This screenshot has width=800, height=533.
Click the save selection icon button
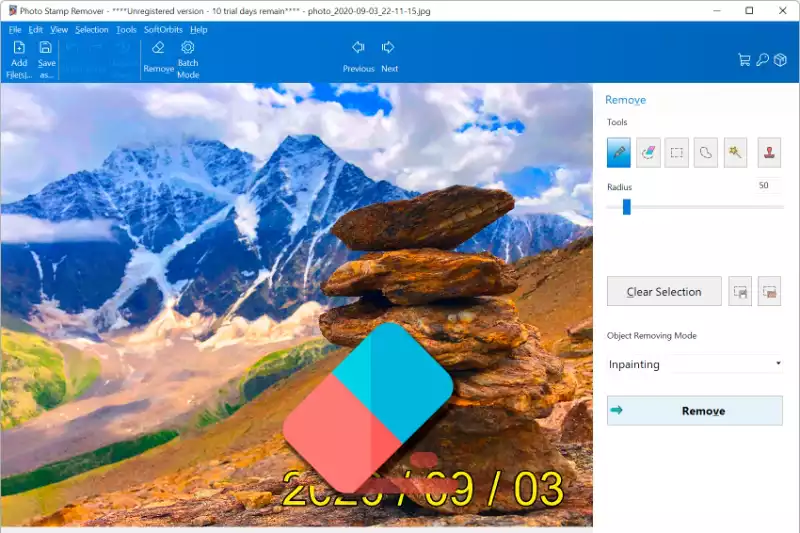[x=740, y=291]
